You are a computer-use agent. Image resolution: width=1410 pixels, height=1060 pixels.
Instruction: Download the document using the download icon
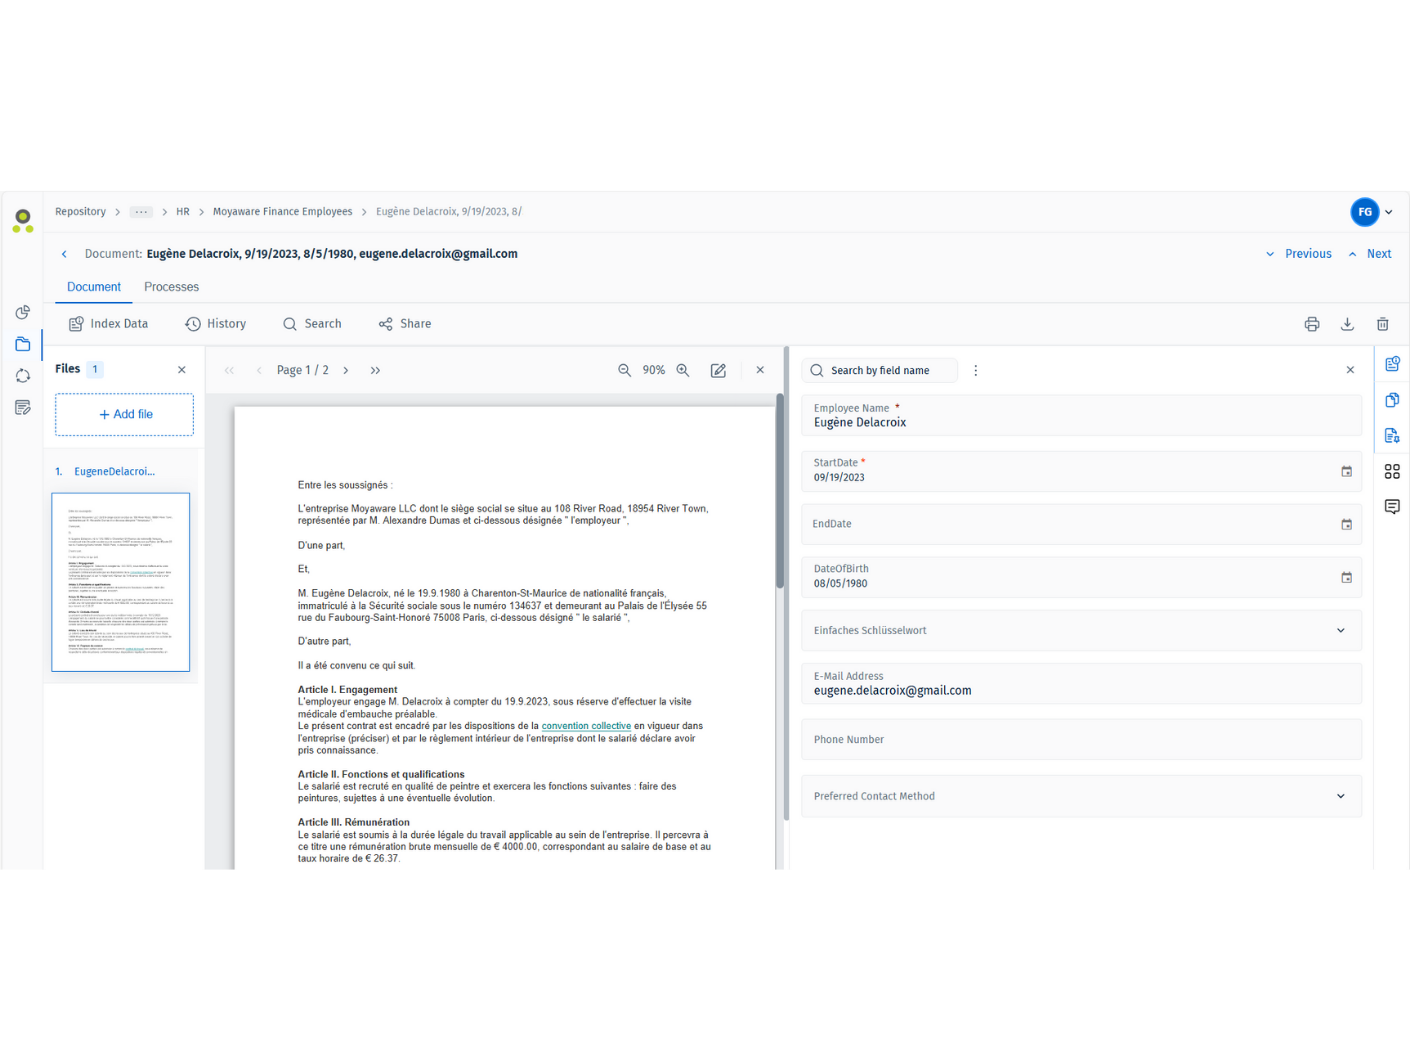coord(1347,324)
